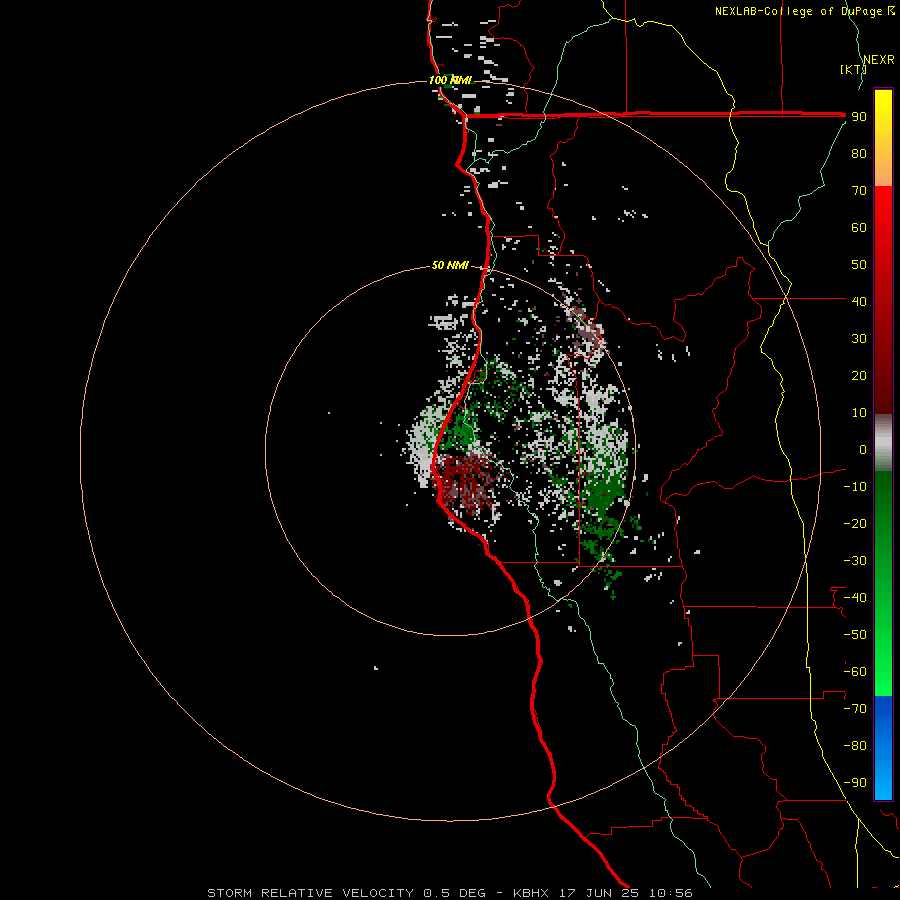
Task: Click the 90 value on velocity scale
Action: click(x=859, y=117)
